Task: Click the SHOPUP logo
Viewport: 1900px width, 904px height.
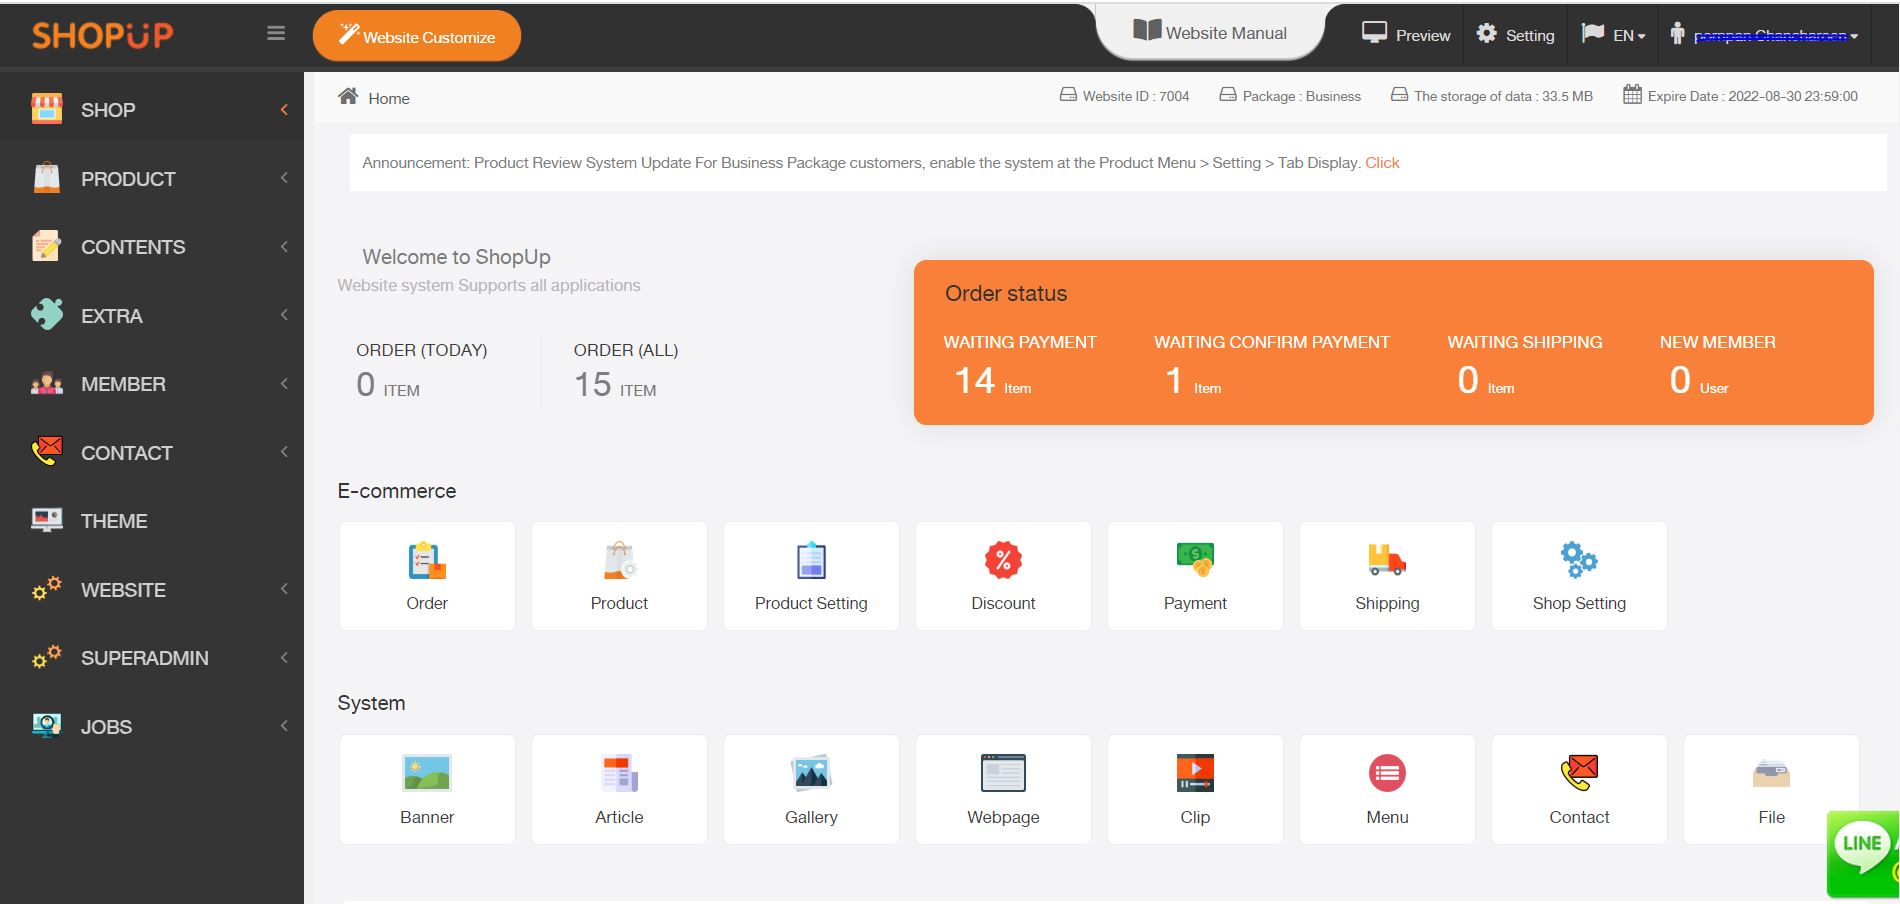Action: pyautogui.click(x=102, y=35)
